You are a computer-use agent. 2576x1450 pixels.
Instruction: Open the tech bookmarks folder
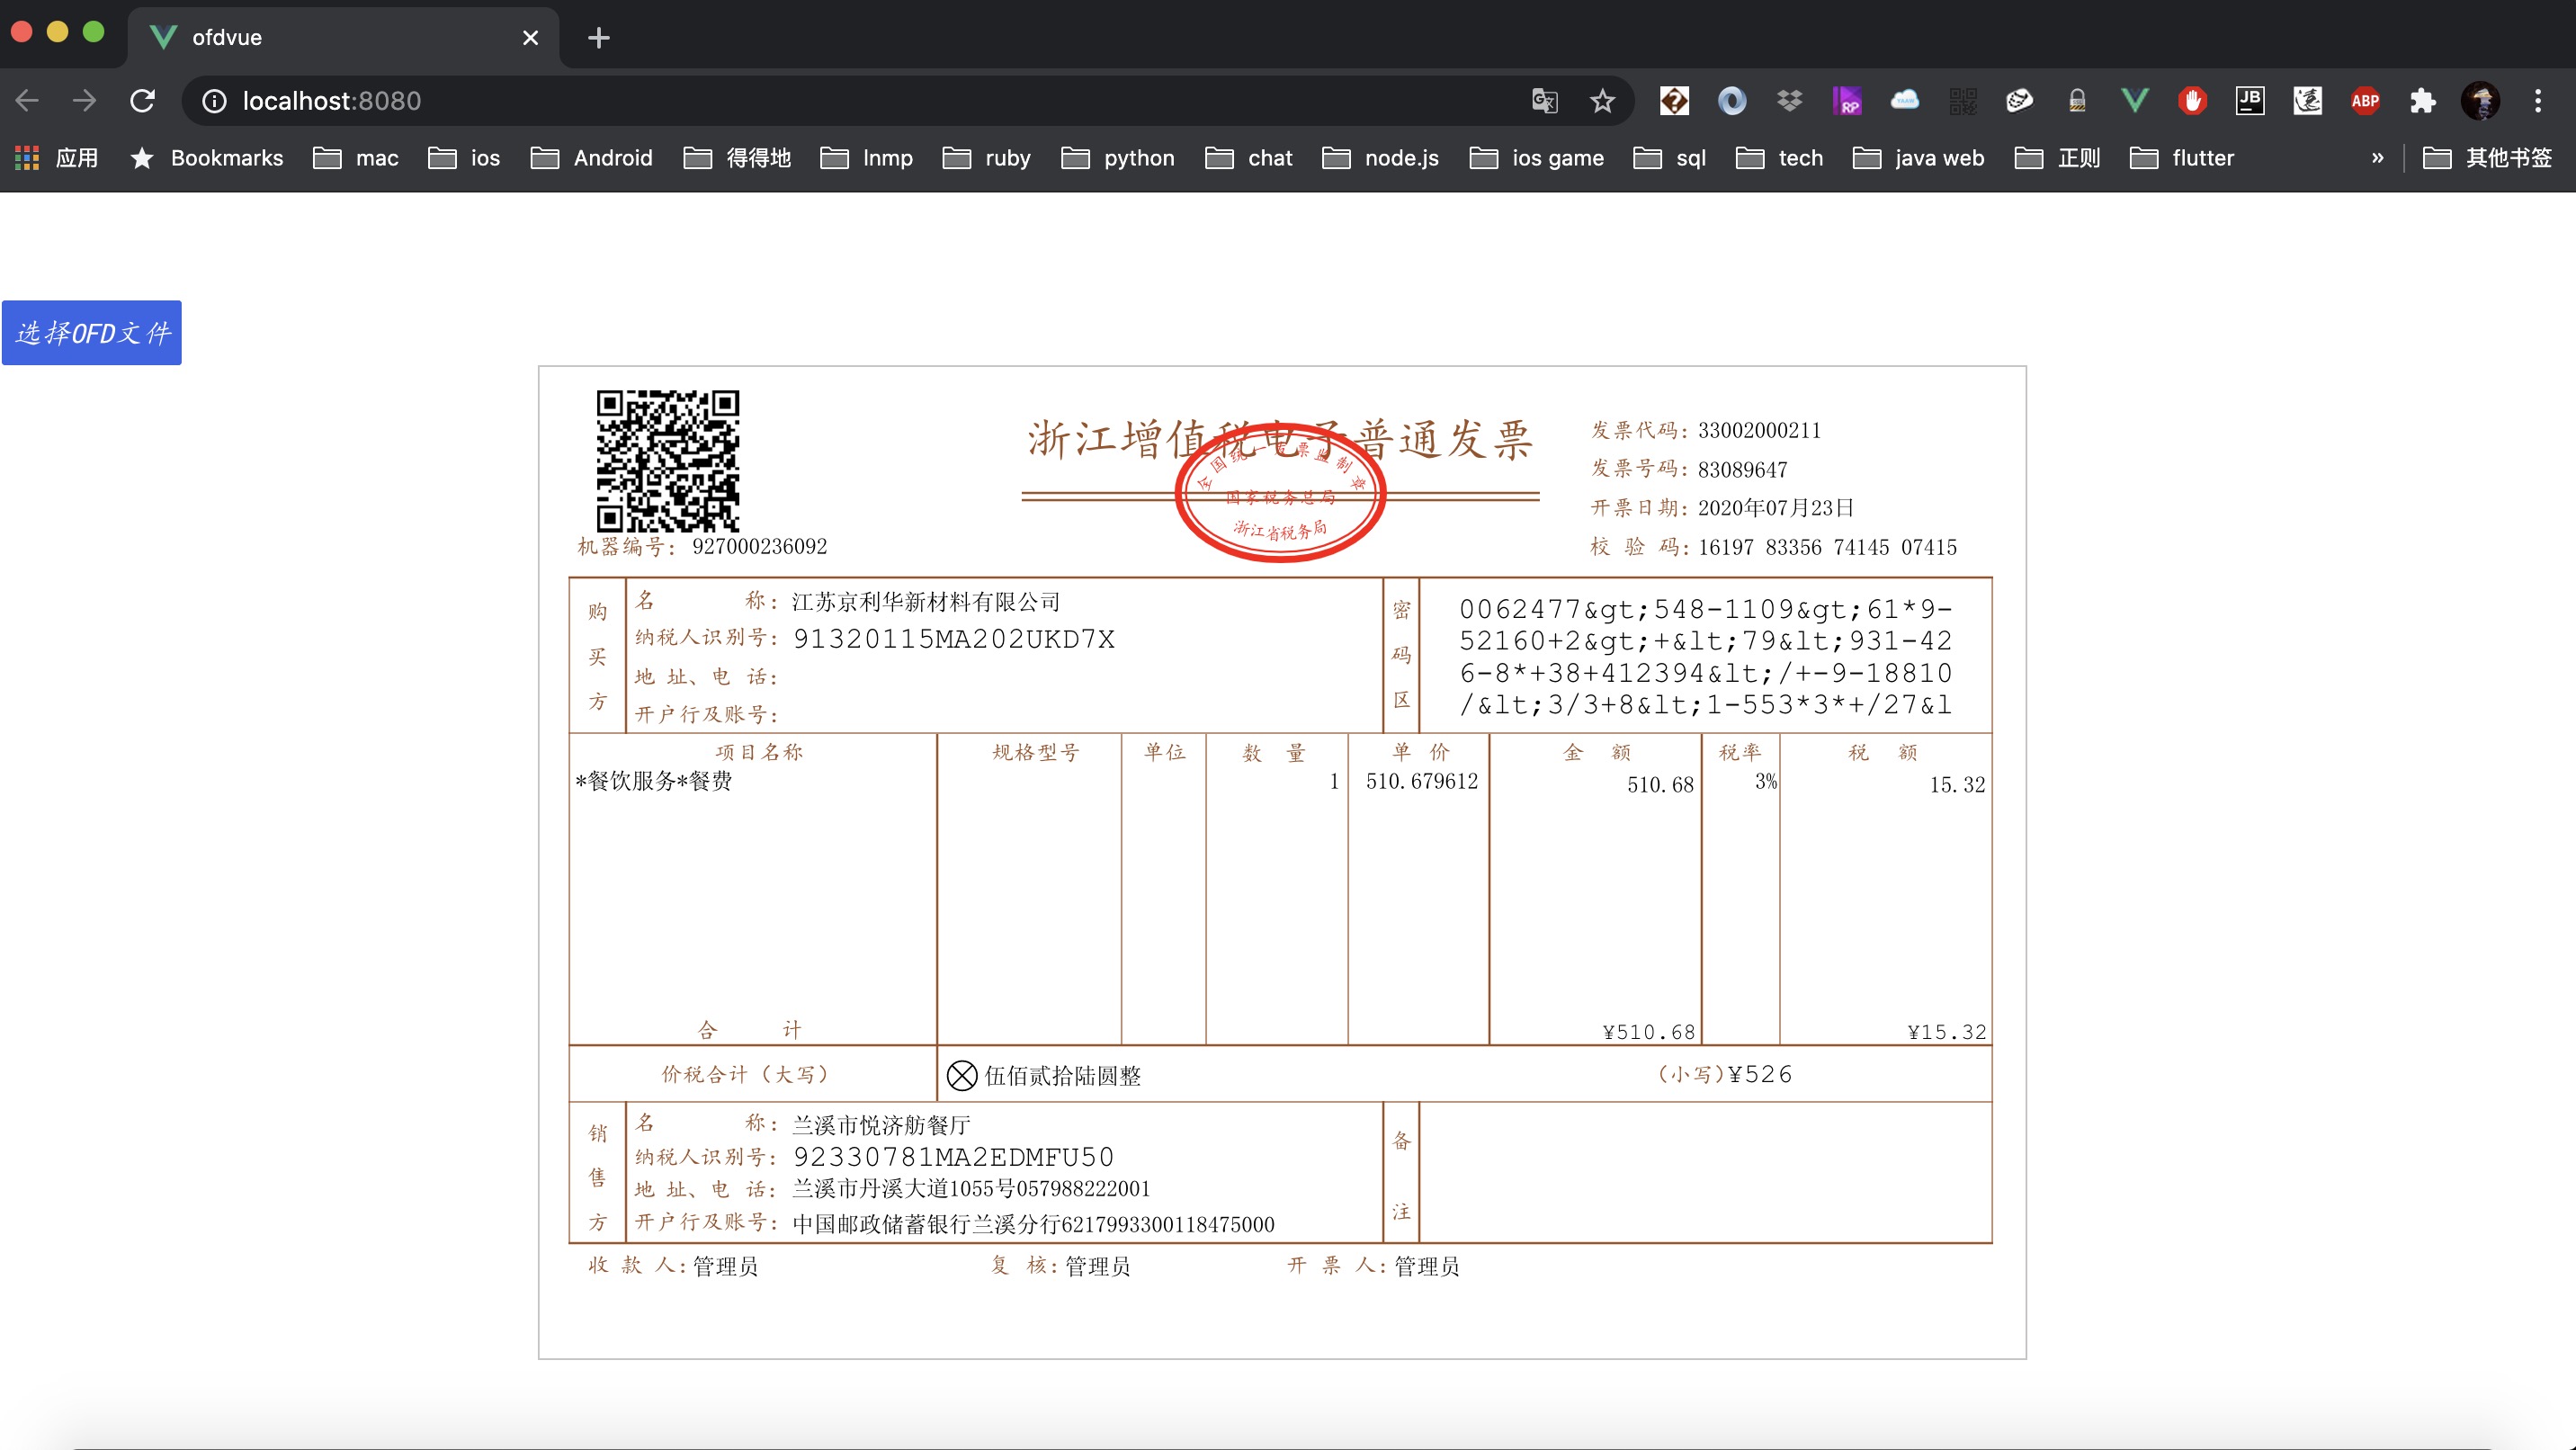pyautogui.click(x=1780, y=158)
